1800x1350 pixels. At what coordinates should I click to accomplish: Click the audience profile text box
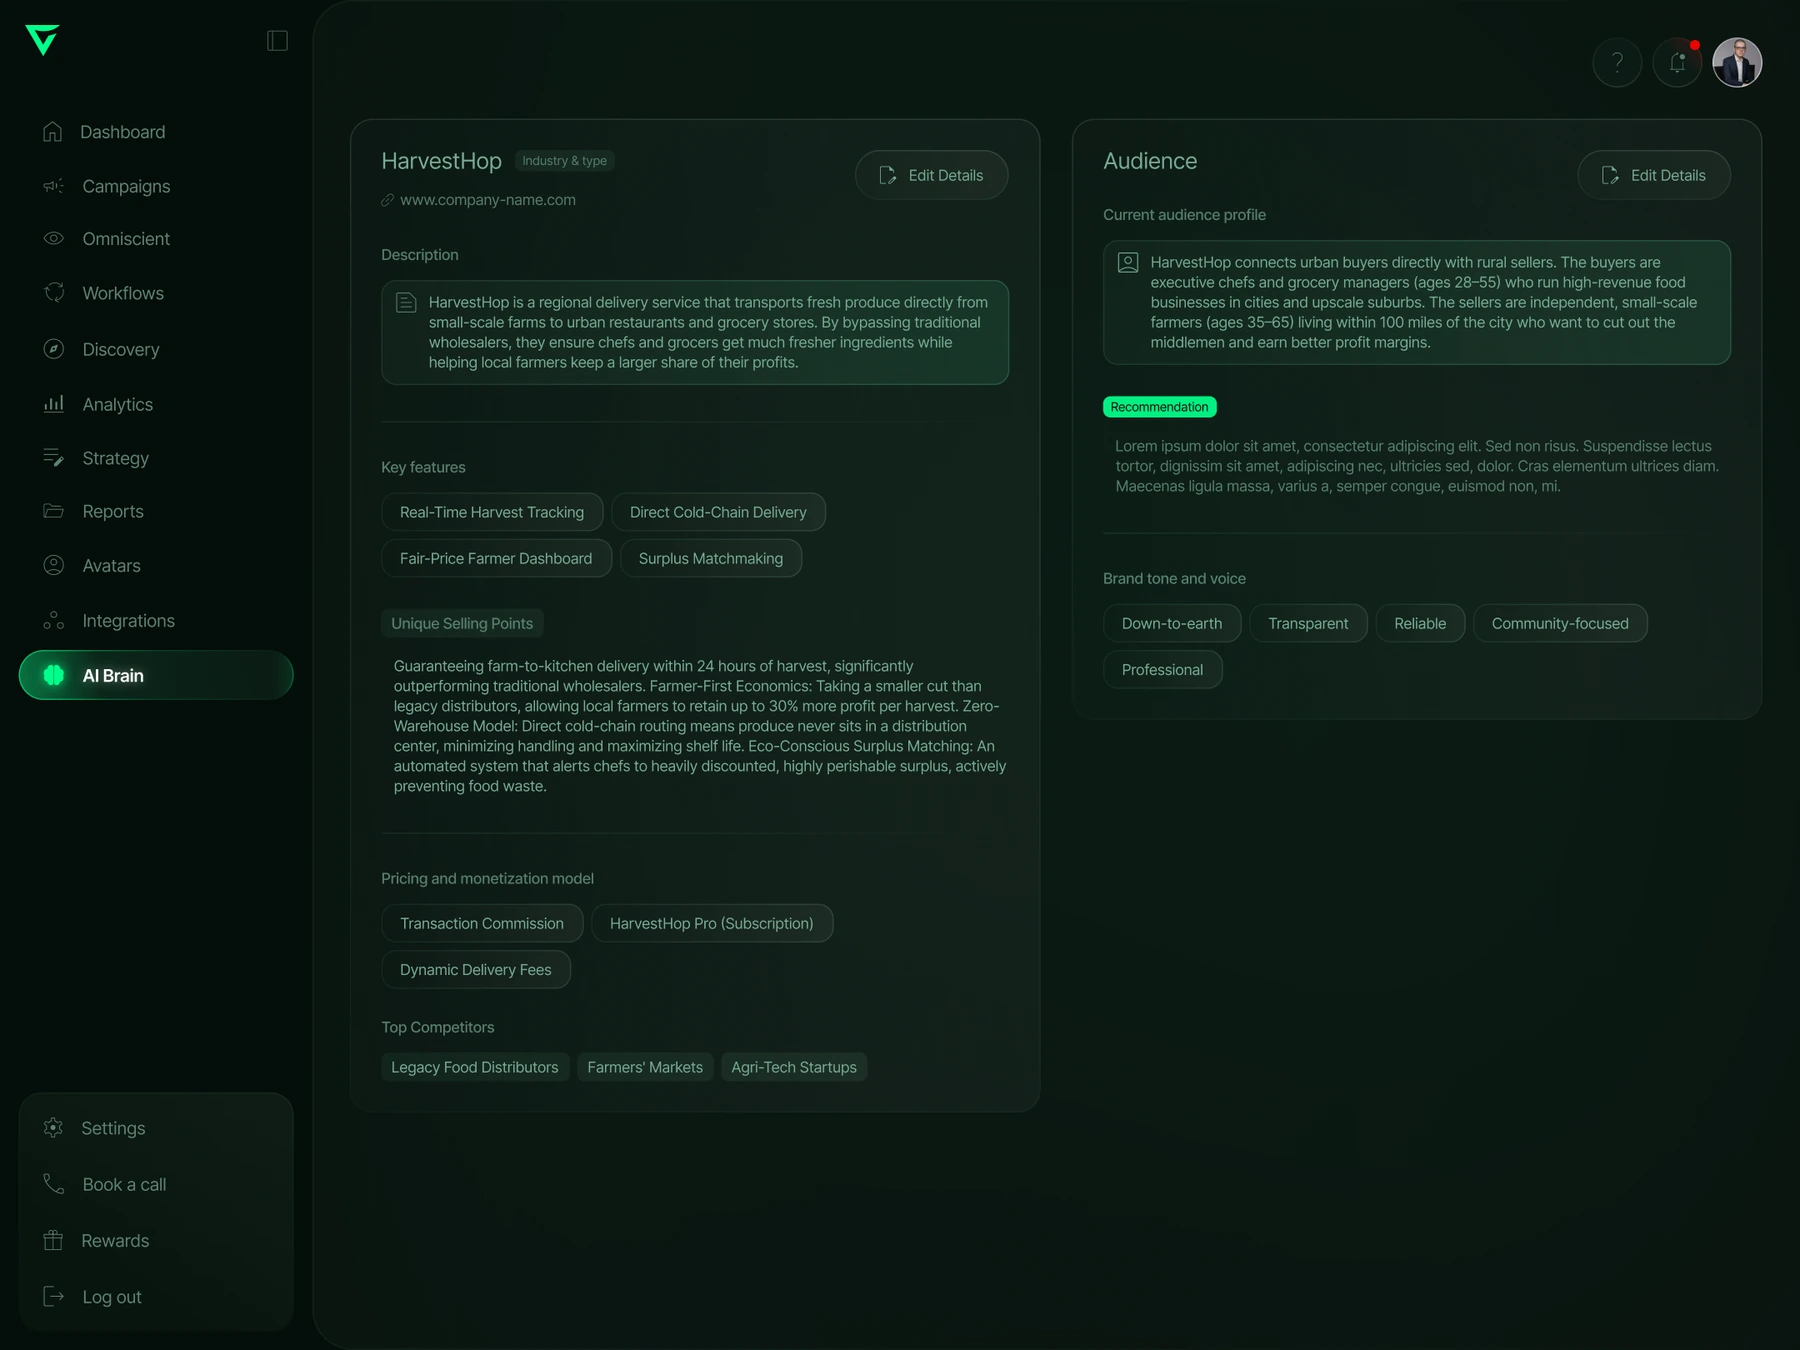(x=1417, y=303)
